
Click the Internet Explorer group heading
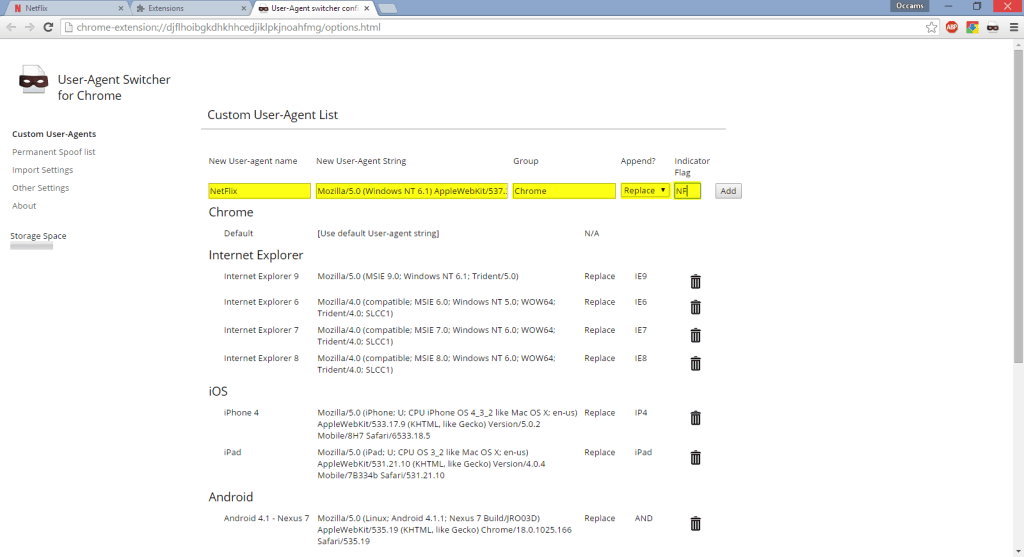click(x=256, y=255)
